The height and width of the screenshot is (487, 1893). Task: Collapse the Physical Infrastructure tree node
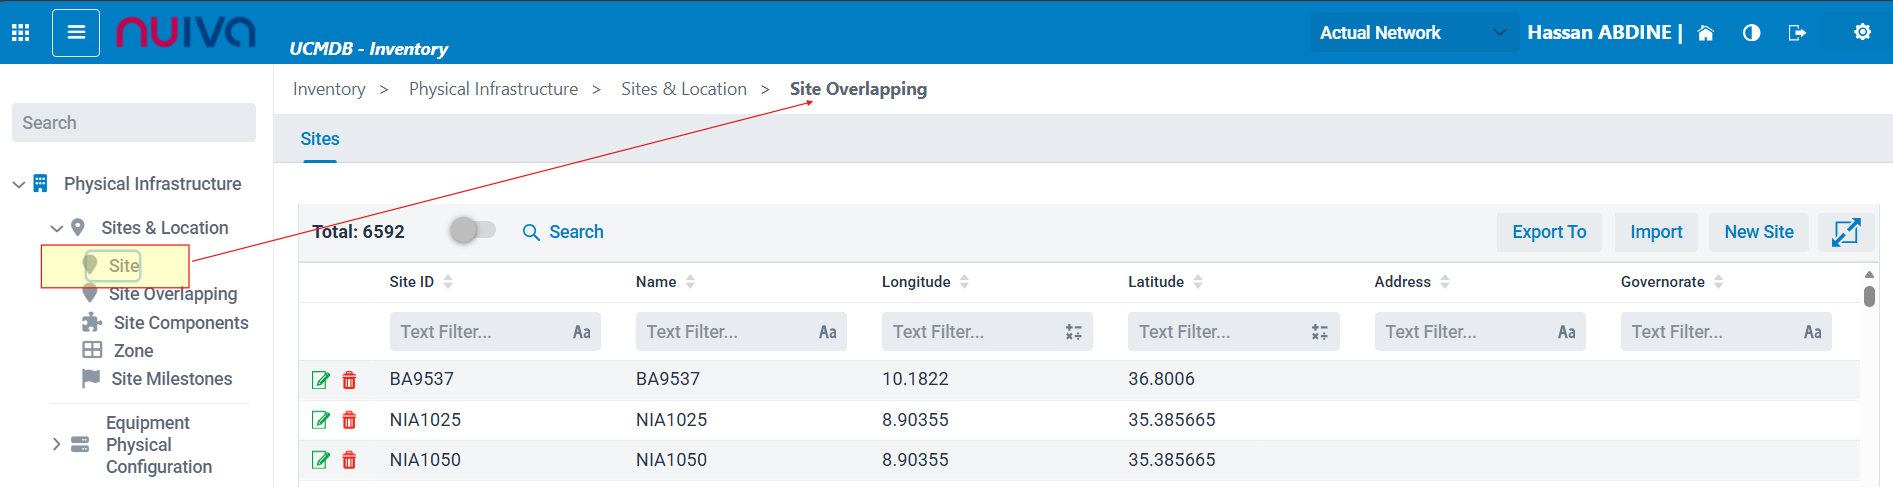[x=19, y=184]
